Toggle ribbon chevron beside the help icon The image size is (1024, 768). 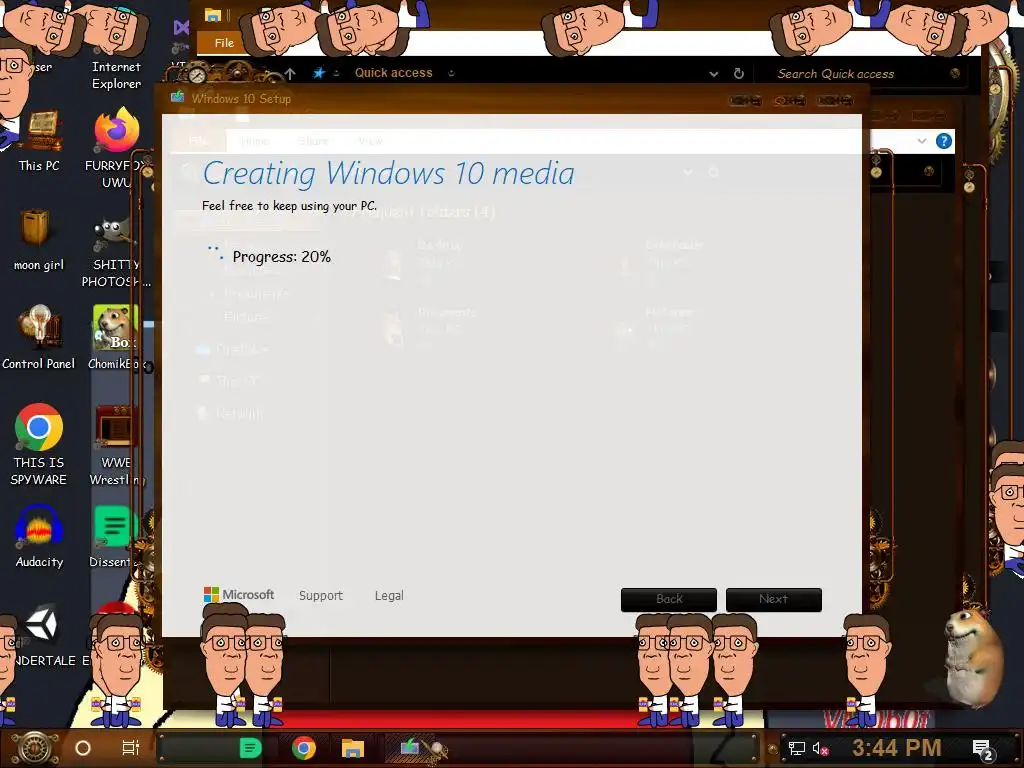click(921, 141)
